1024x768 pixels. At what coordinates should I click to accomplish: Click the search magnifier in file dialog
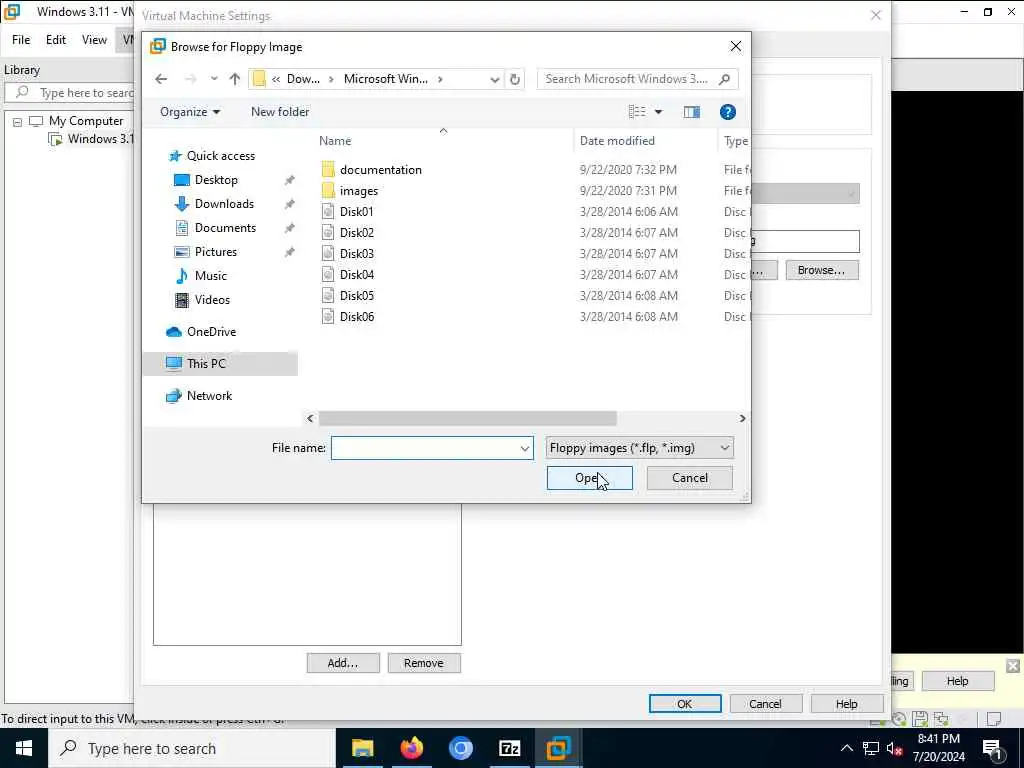click(x=724, y=79)
